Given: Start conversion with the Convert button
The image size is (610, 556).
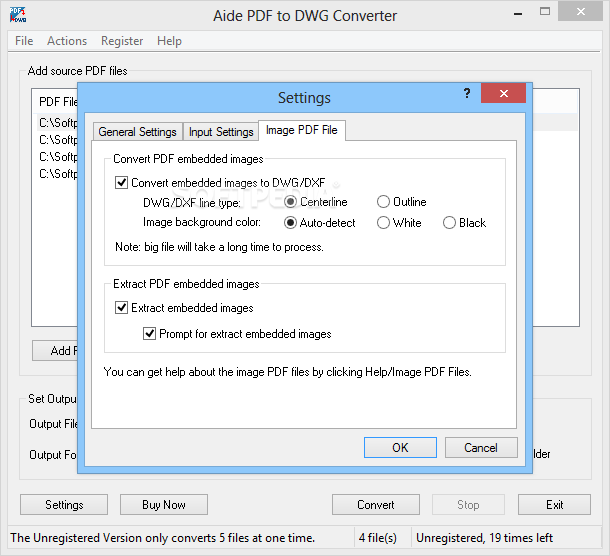Looking at the screenshot, I should click(376, 505).
